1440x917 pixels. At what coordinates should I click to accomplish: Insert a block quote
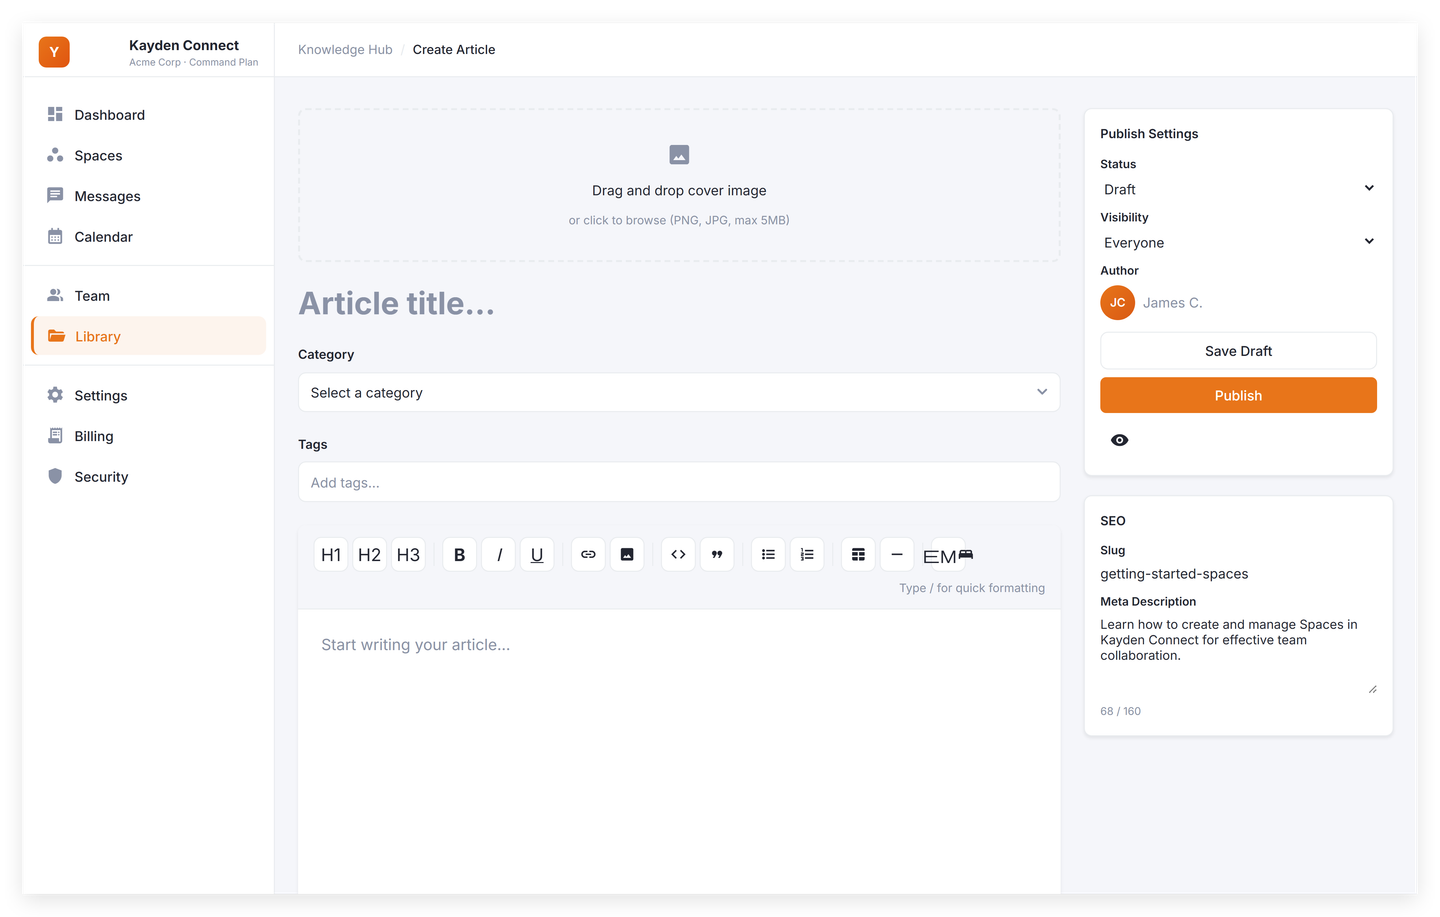(x=717, y=555)
